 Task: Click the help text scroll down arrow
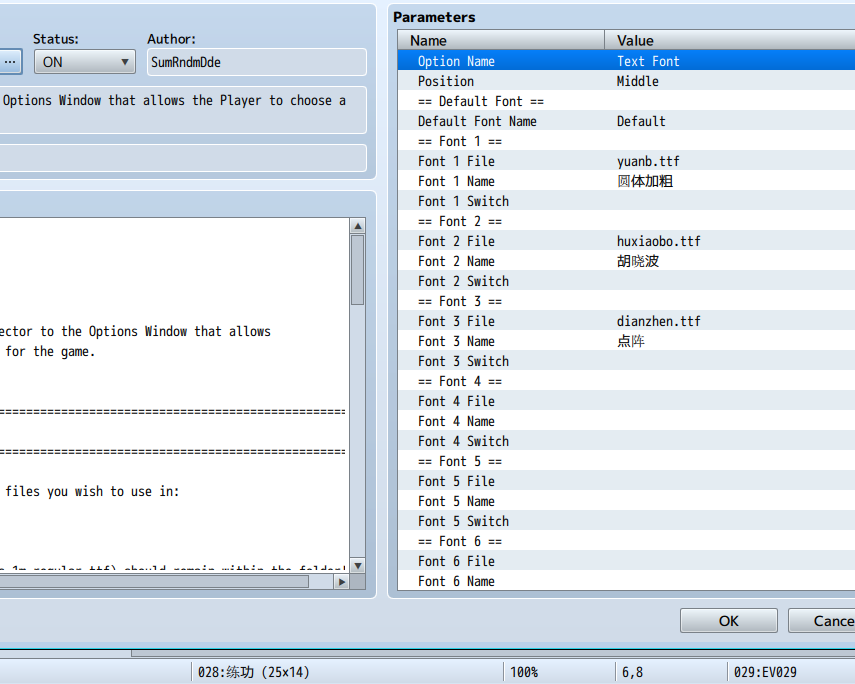(x=358, y=566)
